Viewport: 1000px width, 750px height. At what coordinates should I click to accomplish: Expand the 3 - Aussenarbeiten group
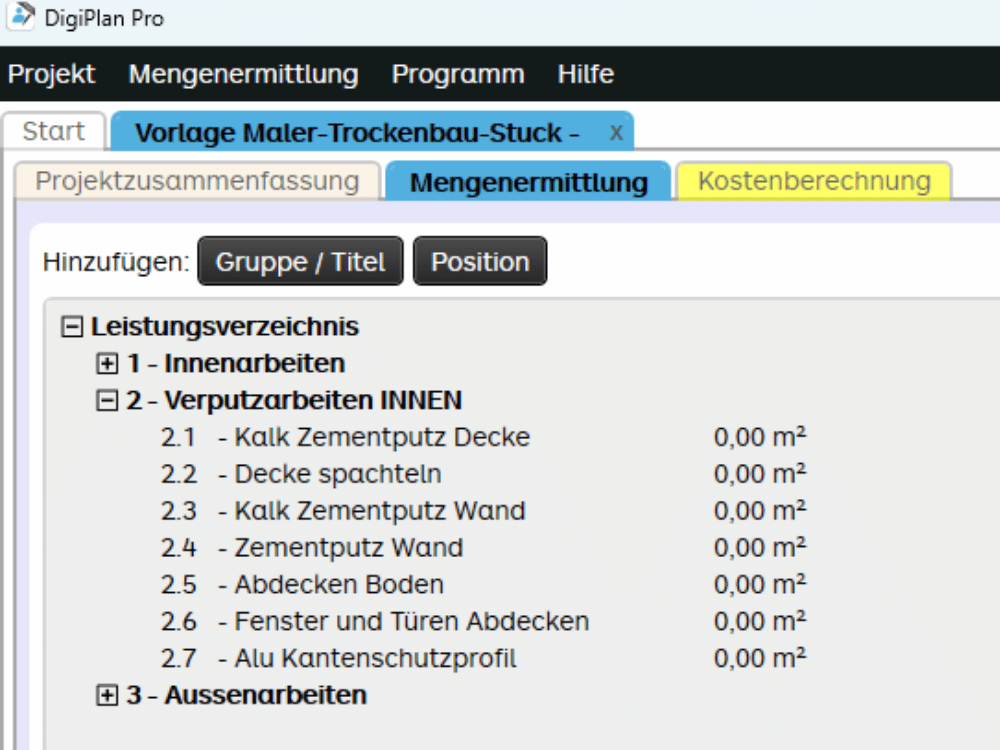[x=107, y=694]
